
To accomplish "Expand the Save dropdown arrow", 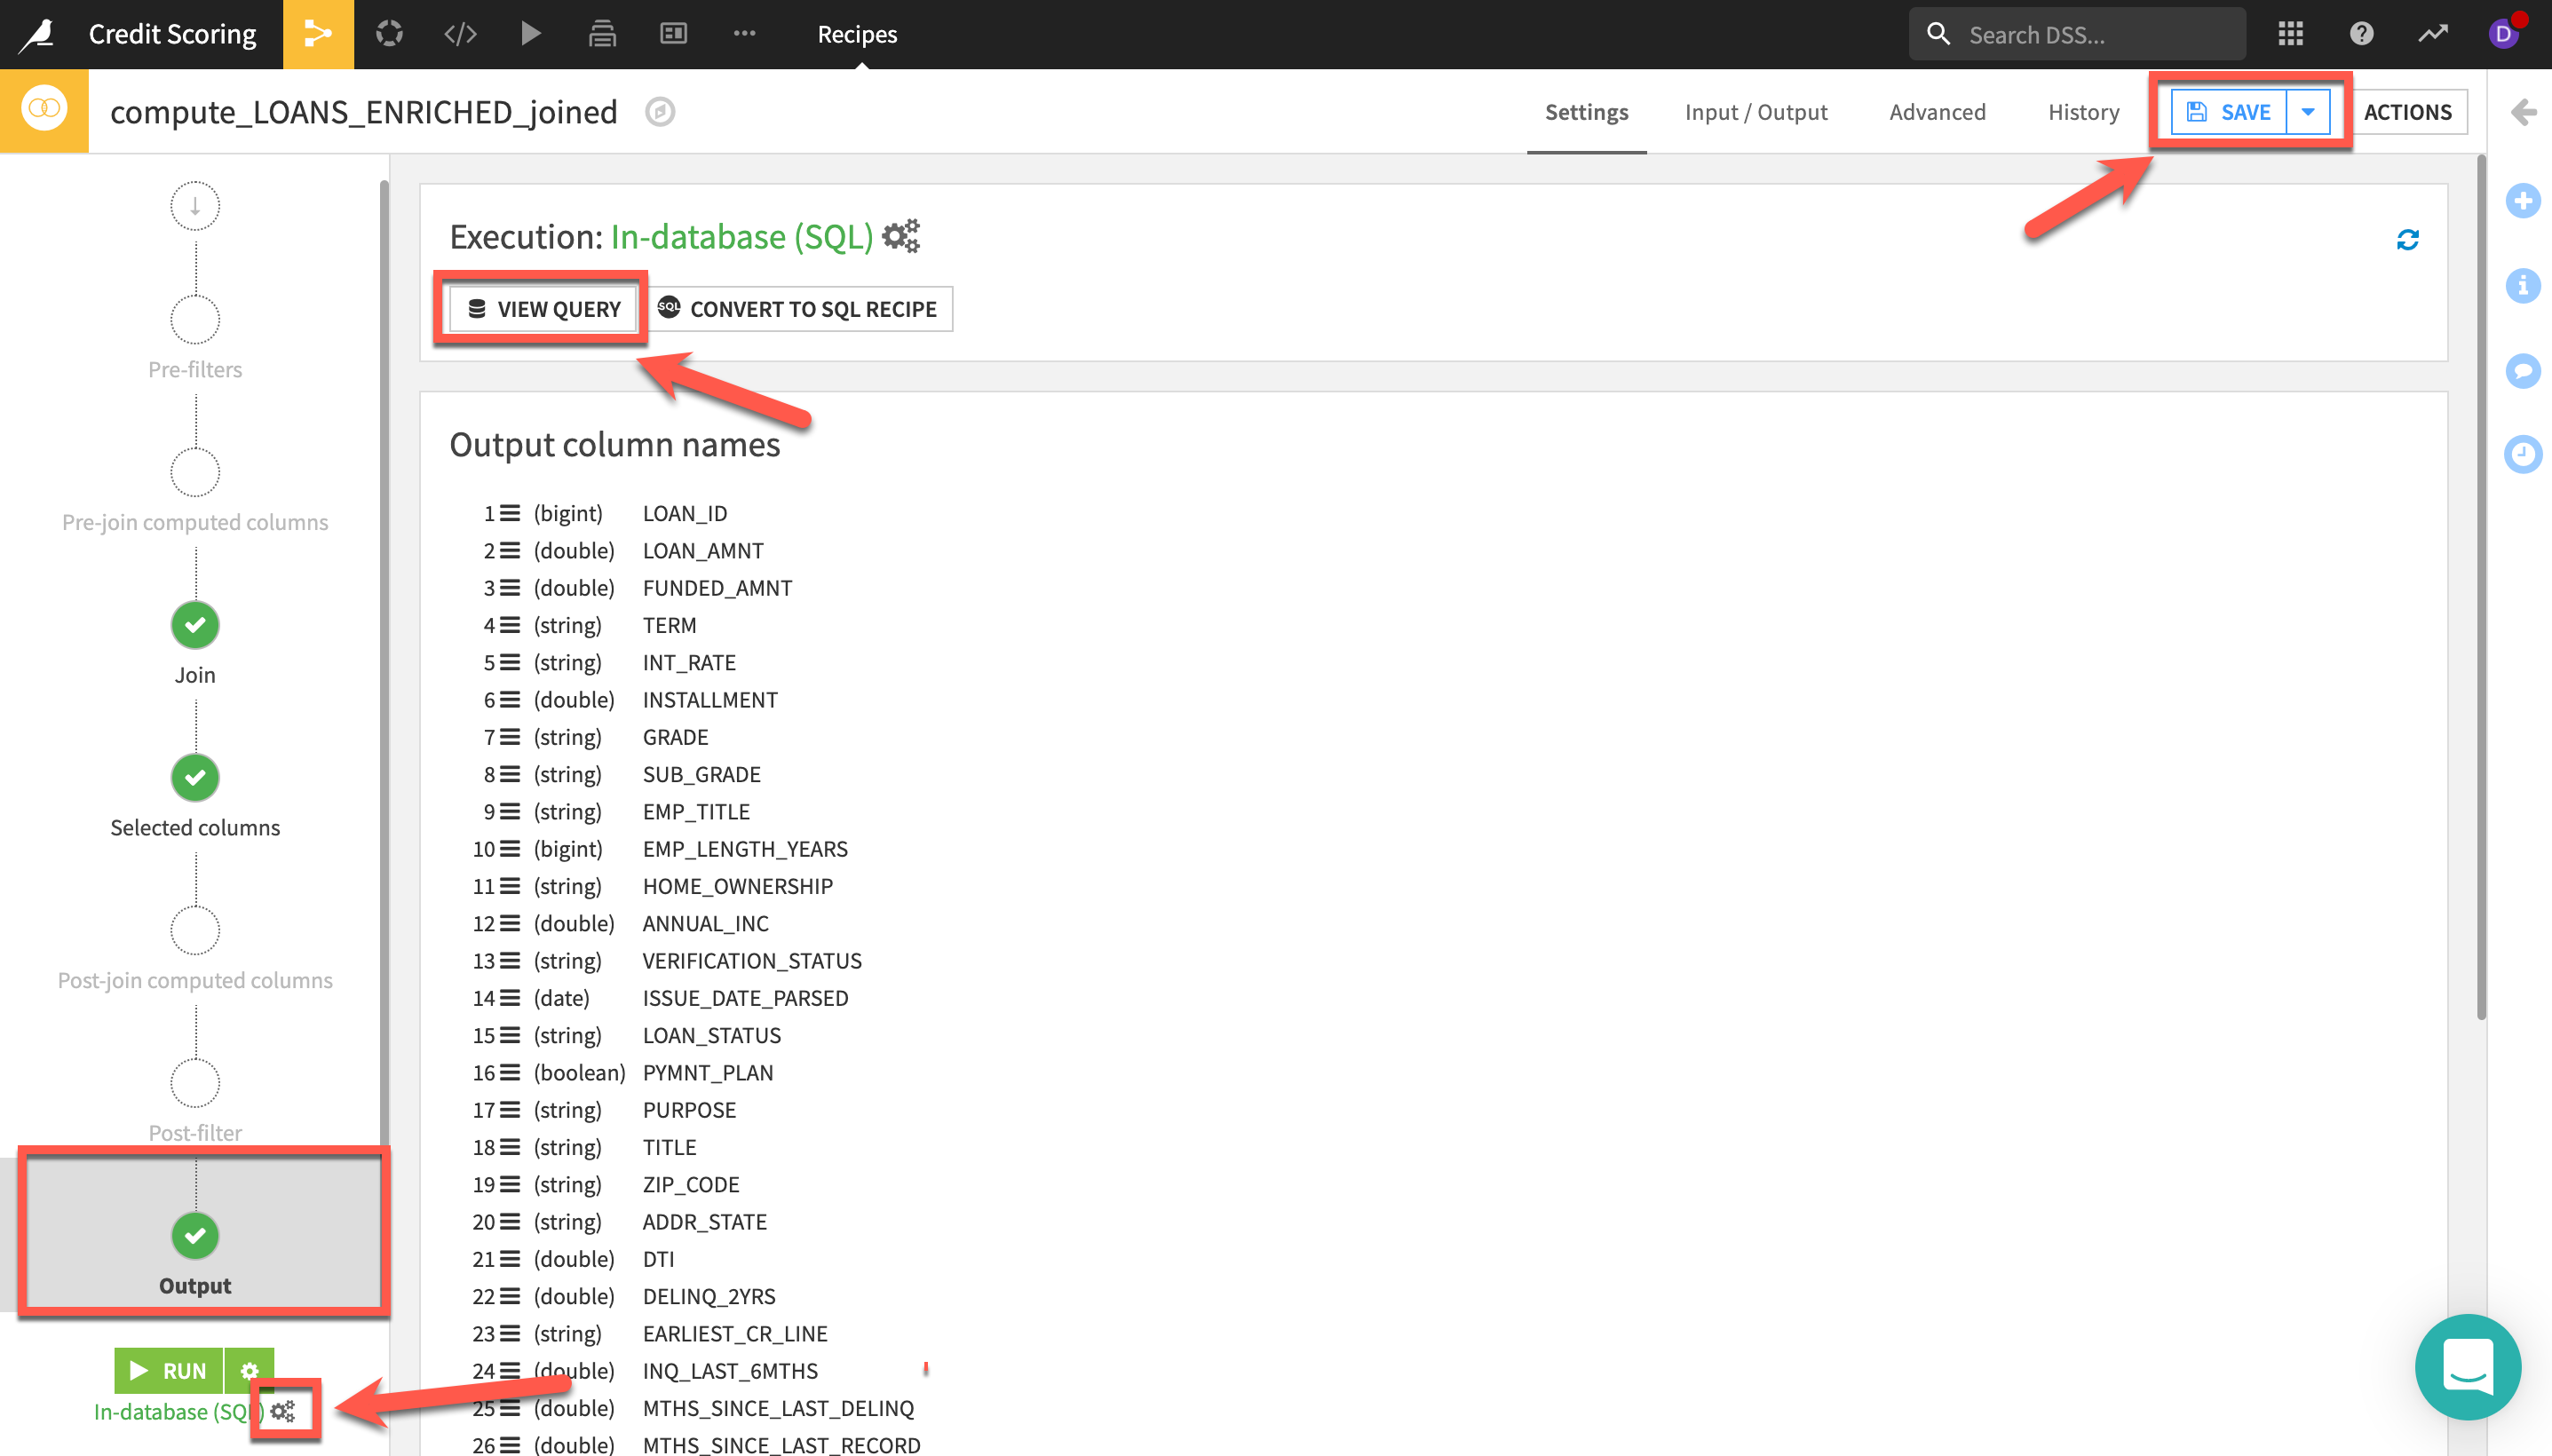I will tap(2308, 112).
